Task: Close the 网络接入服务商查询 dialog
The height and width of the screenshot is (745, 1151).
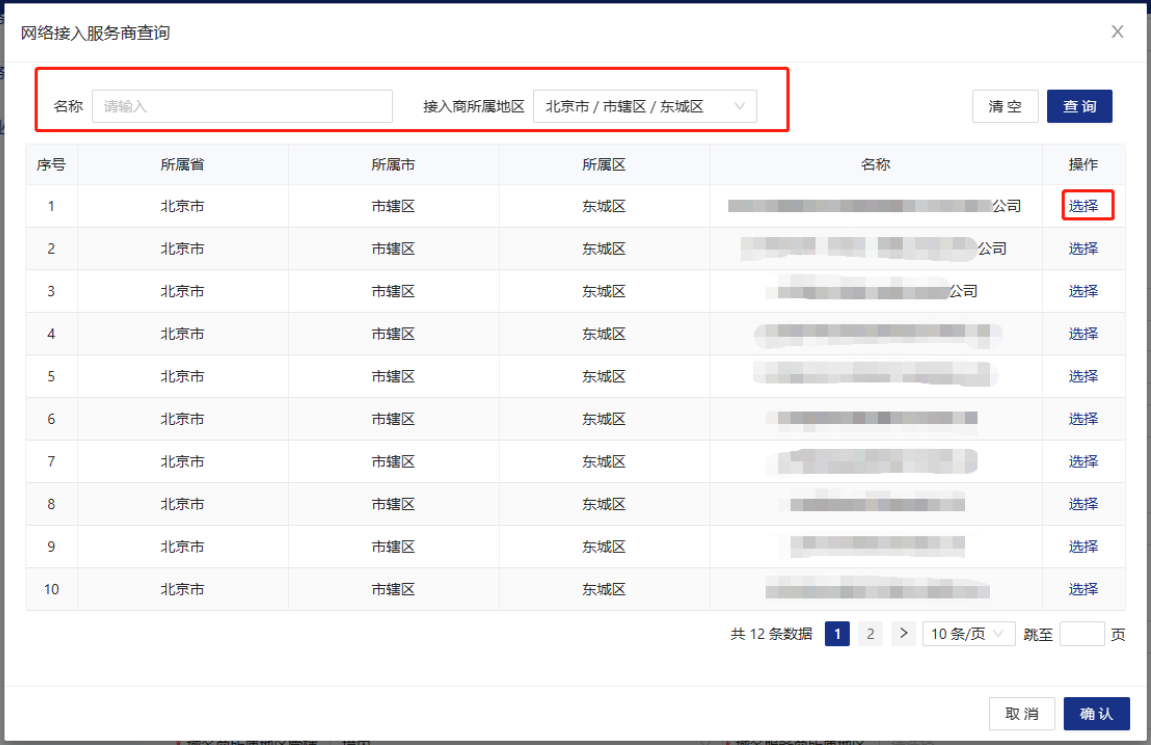Action: tap(1117, 32)
